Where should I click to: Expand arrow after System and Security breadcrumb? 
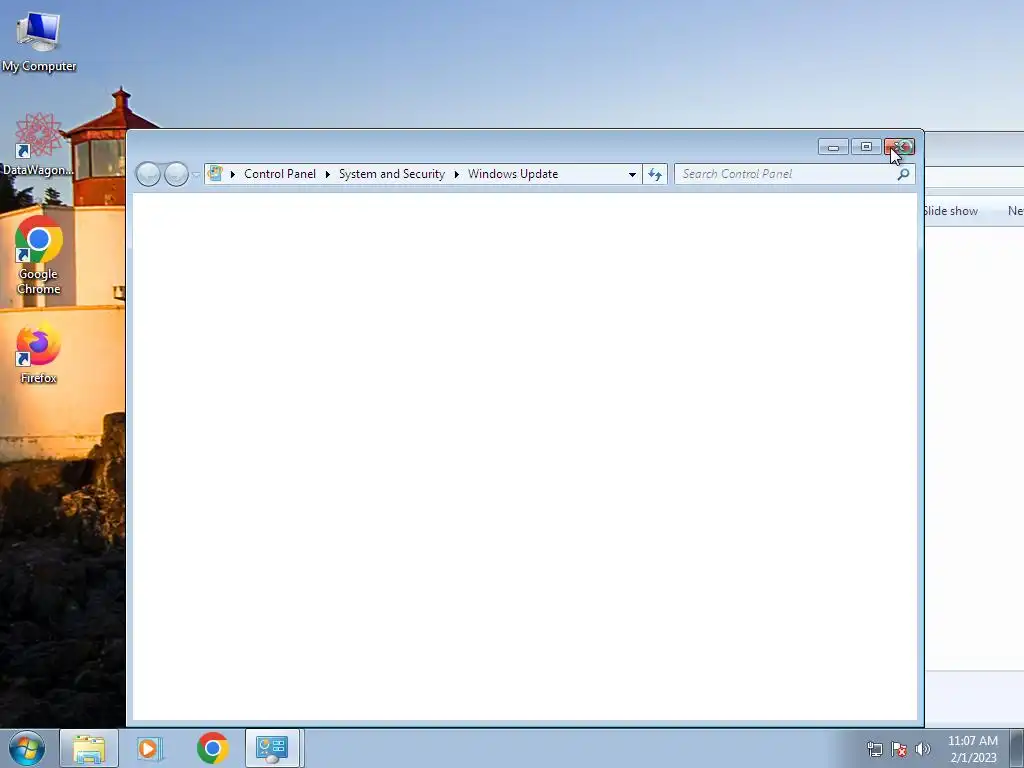pyautogui.click(x=456, y=174)
